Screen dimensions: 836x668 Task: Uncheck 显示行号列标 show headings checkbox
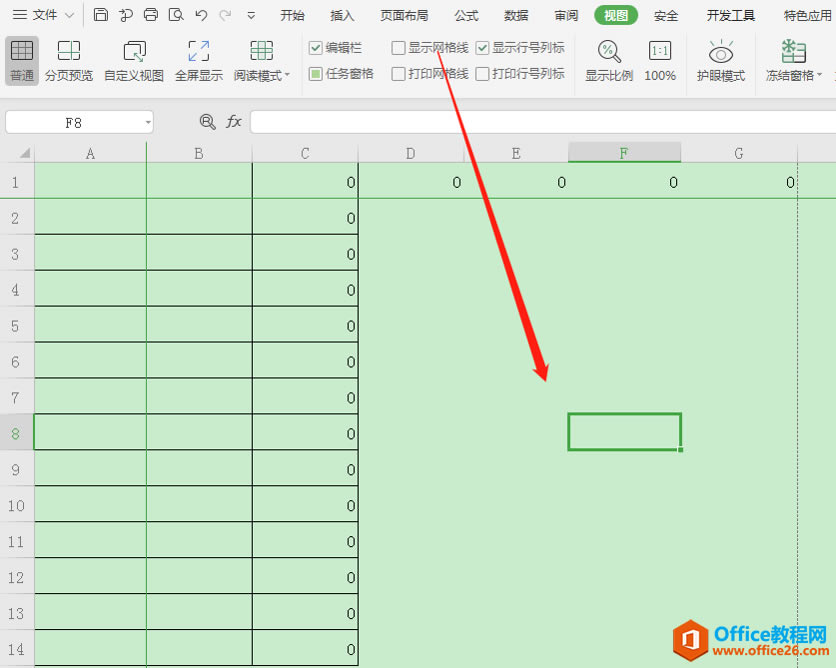pos(482,48)
